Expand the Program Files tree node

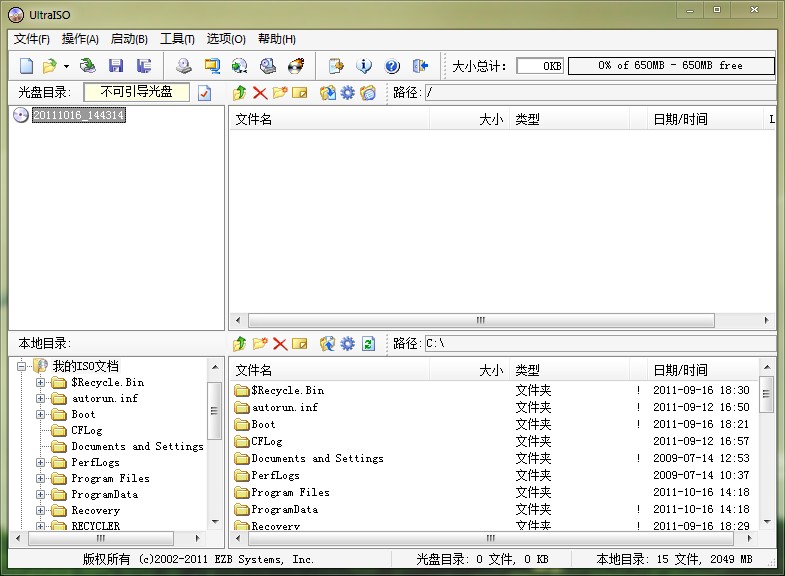[40, 478]
